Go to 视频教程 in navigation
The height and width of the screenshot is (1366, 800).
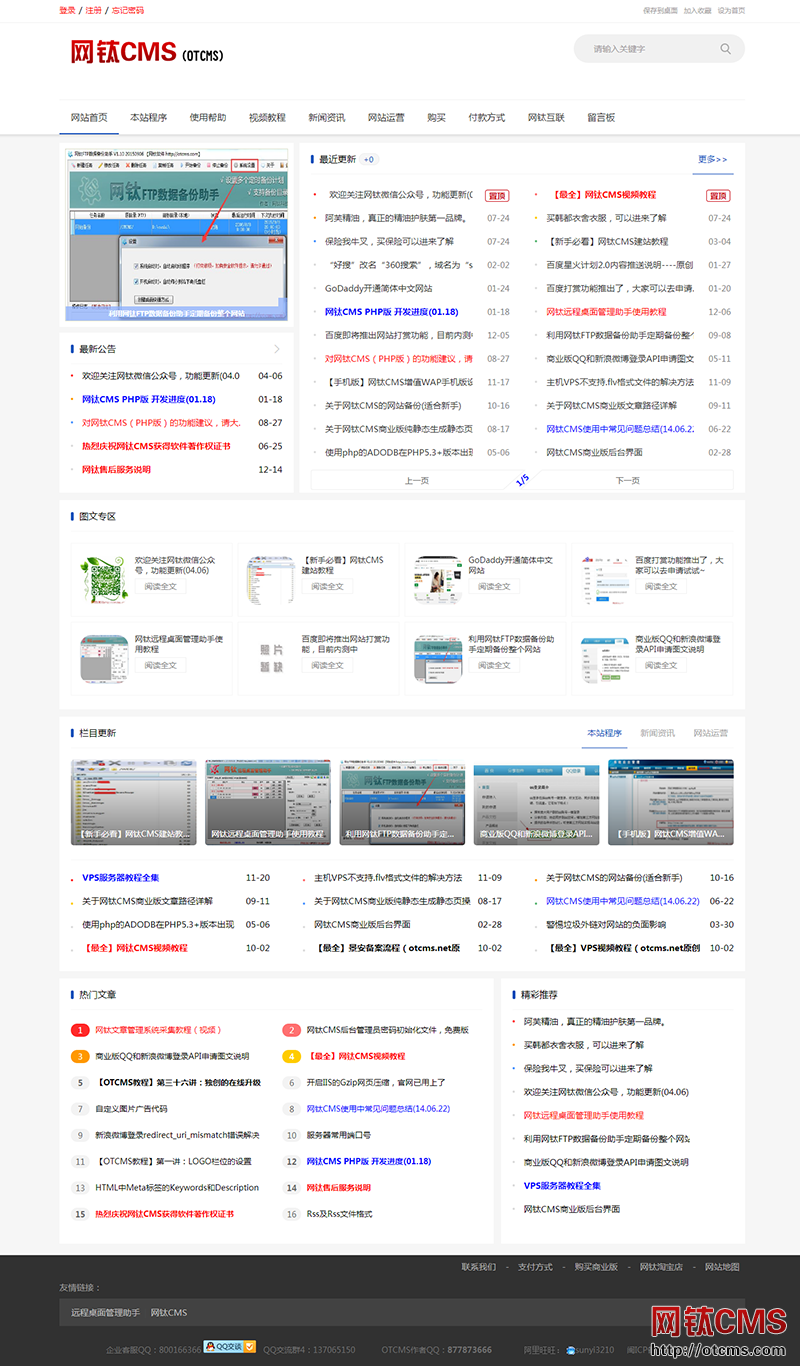pos(267,117)
